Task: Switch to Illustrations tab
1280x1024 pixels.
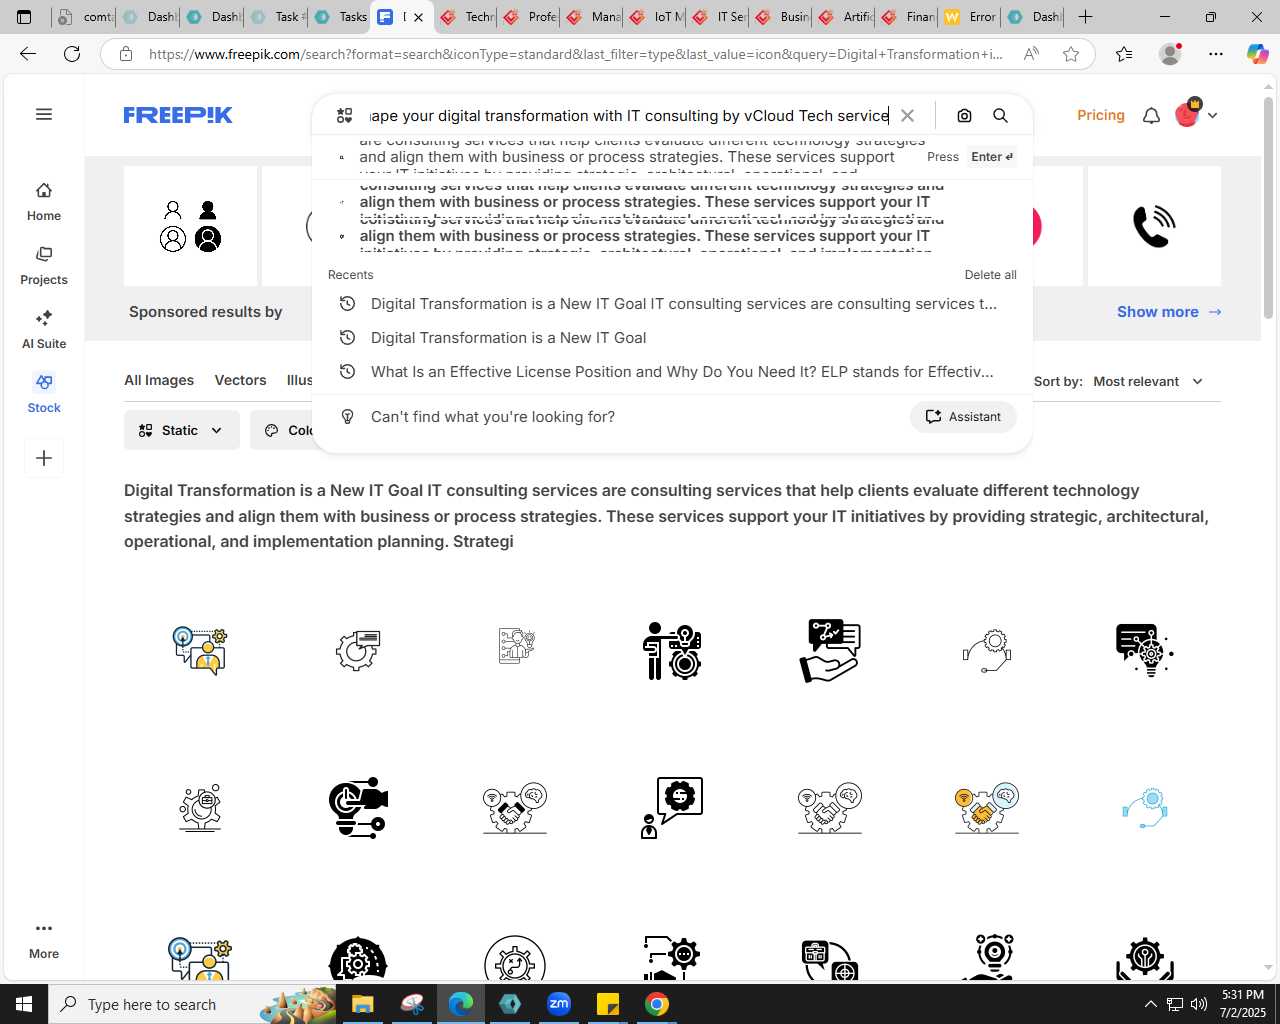Action: [x=299, y=380]
